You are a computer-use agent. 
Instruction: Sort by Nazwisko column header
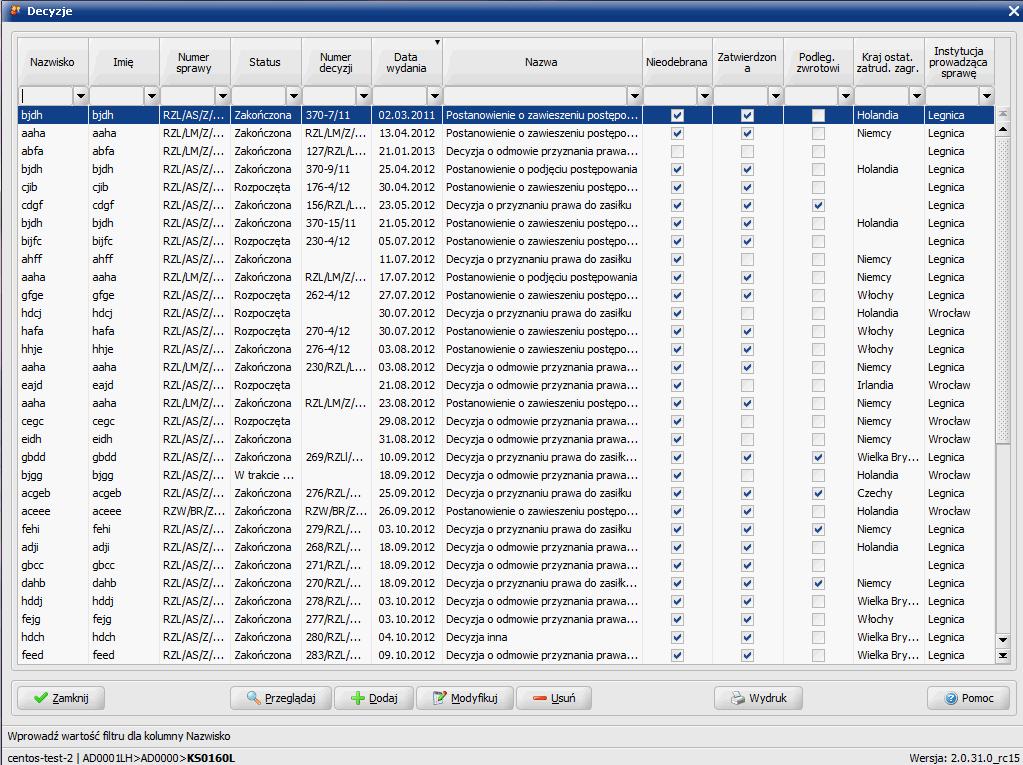(x=52, y=62)
